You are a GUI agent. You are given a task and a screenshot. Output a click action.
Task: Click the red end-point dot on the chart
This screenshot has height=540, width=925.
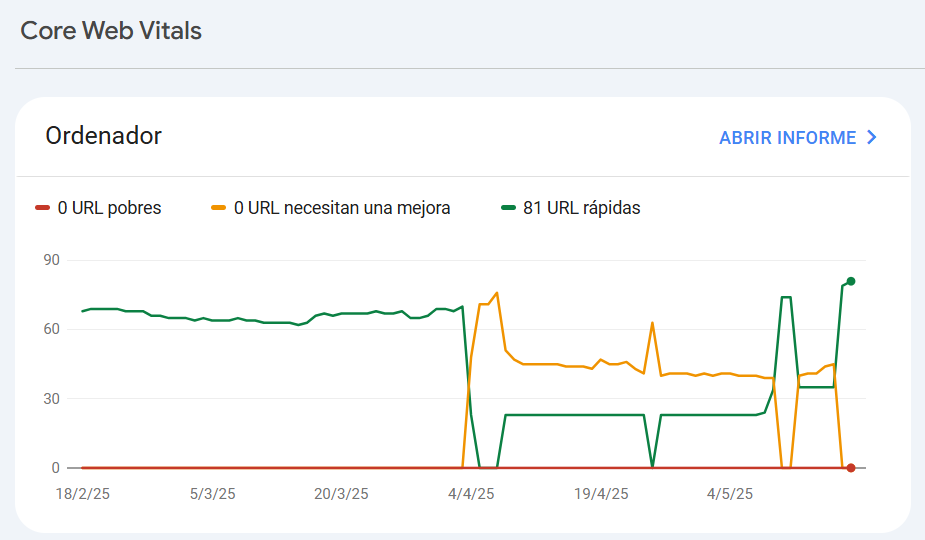(851, 468)
